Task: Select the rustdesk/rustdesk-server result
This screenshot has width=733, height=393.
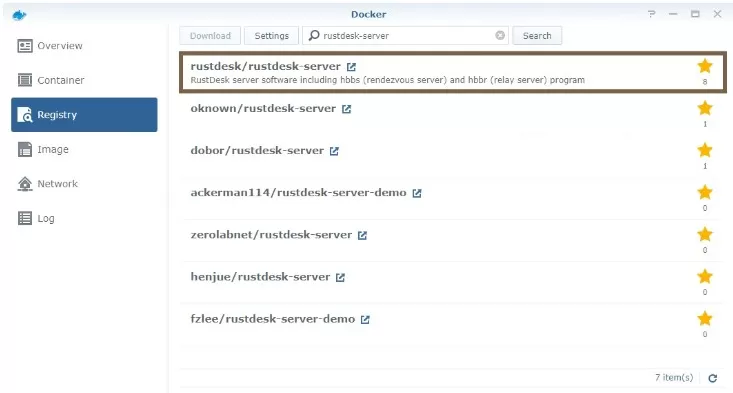Action: (x=453, y=72)
